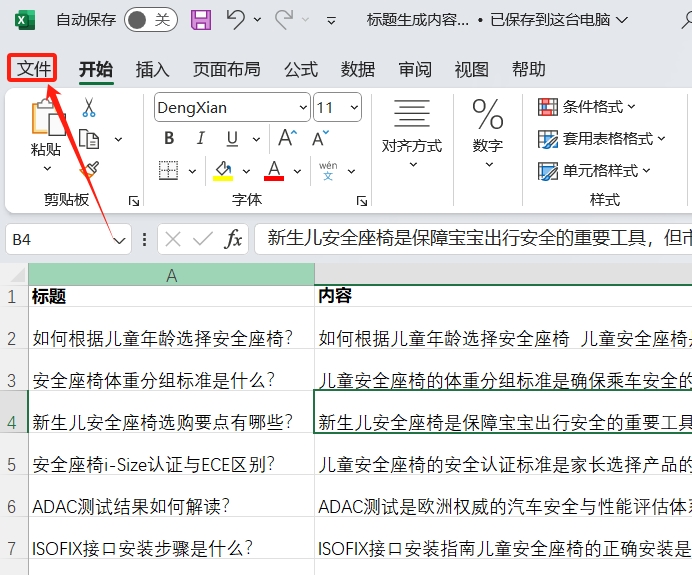Click the Copy icon
This screenshot has height=575, width=692.
[89, 139]
